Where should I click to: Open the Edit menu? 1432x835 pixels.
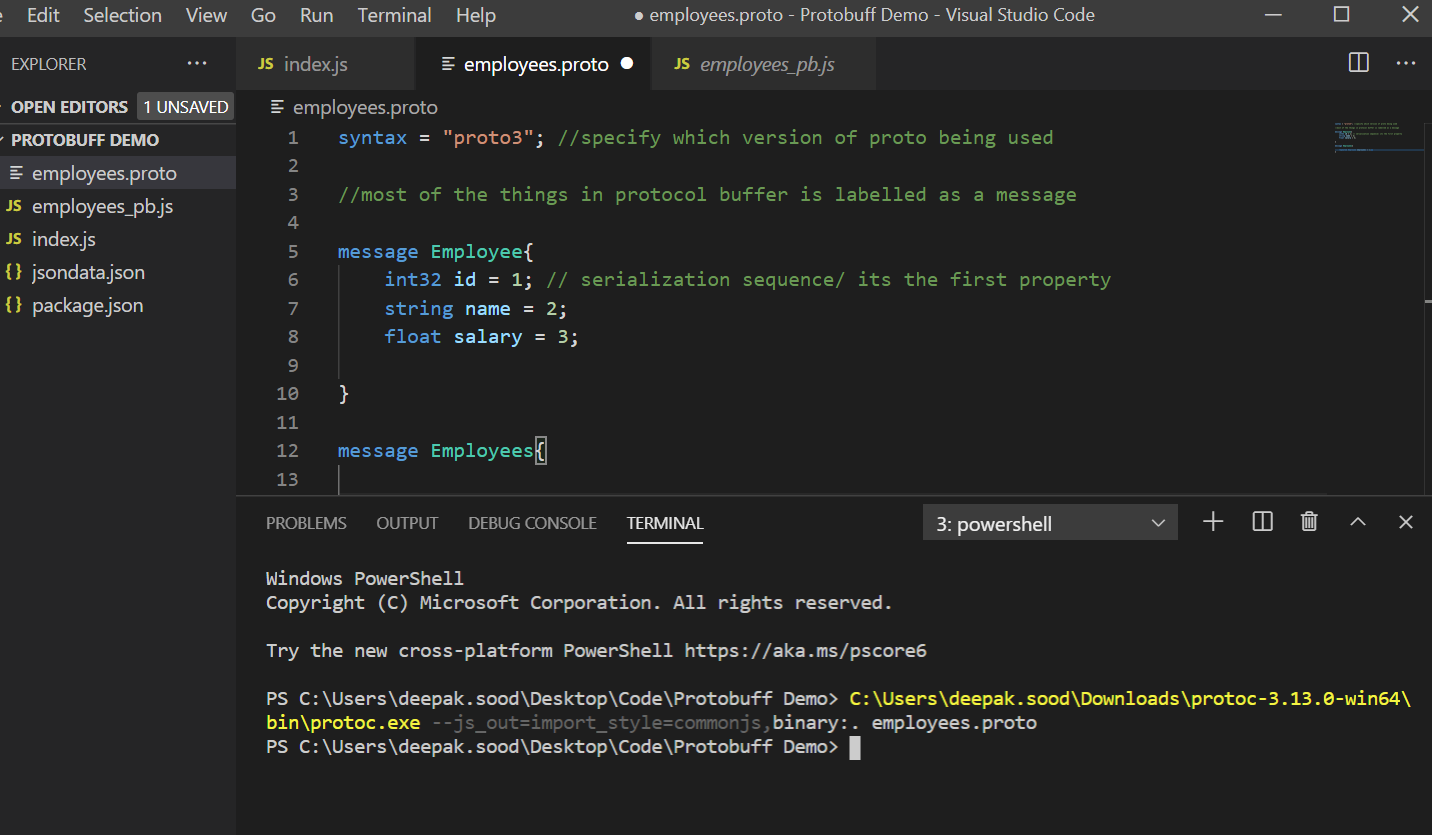[43, 15]
